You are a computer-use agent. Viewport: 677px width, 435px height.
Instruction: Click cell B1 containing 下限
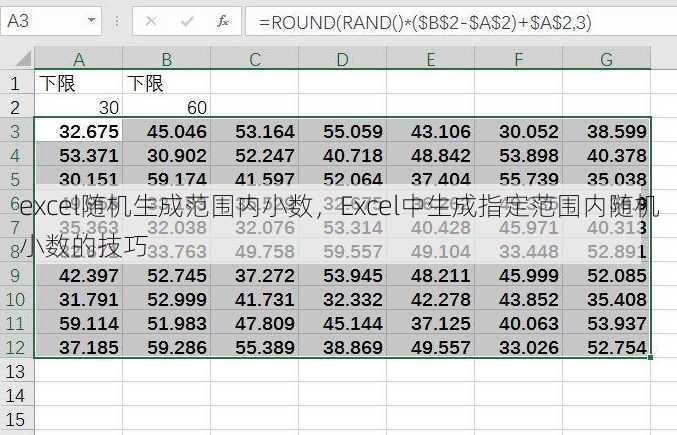click(x=167, y=83)
